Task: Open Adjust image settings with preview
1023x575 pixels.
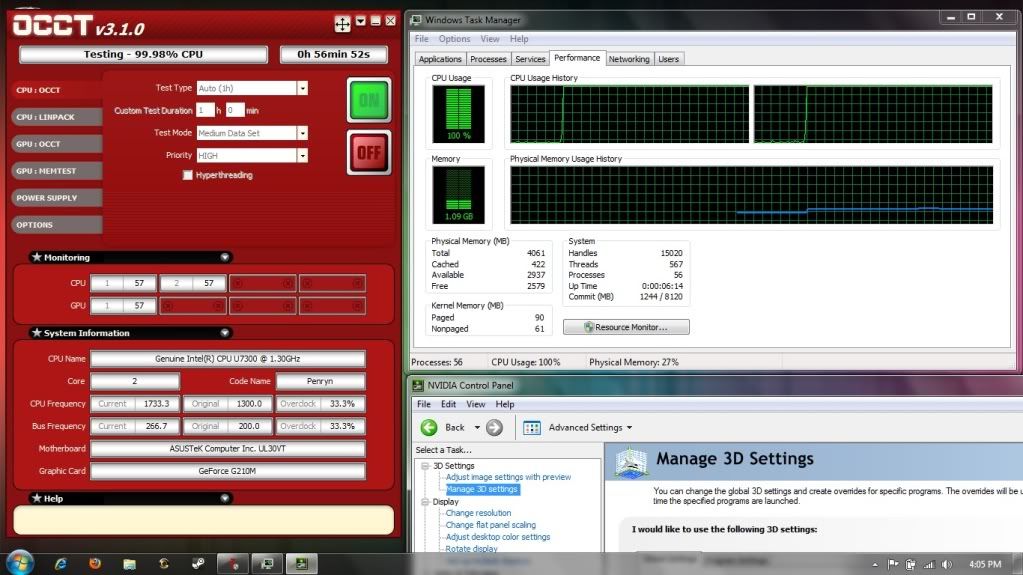Action: tap(508, 477)
